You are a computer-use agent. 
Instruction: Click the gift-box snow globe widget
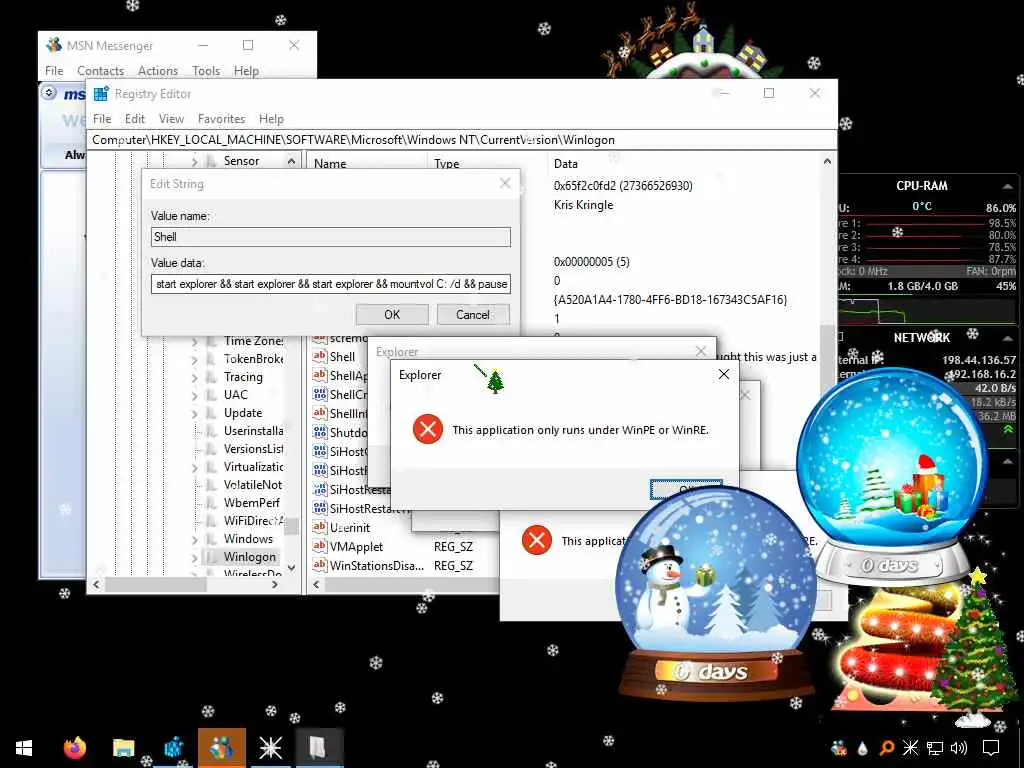(x=892, y=477)
